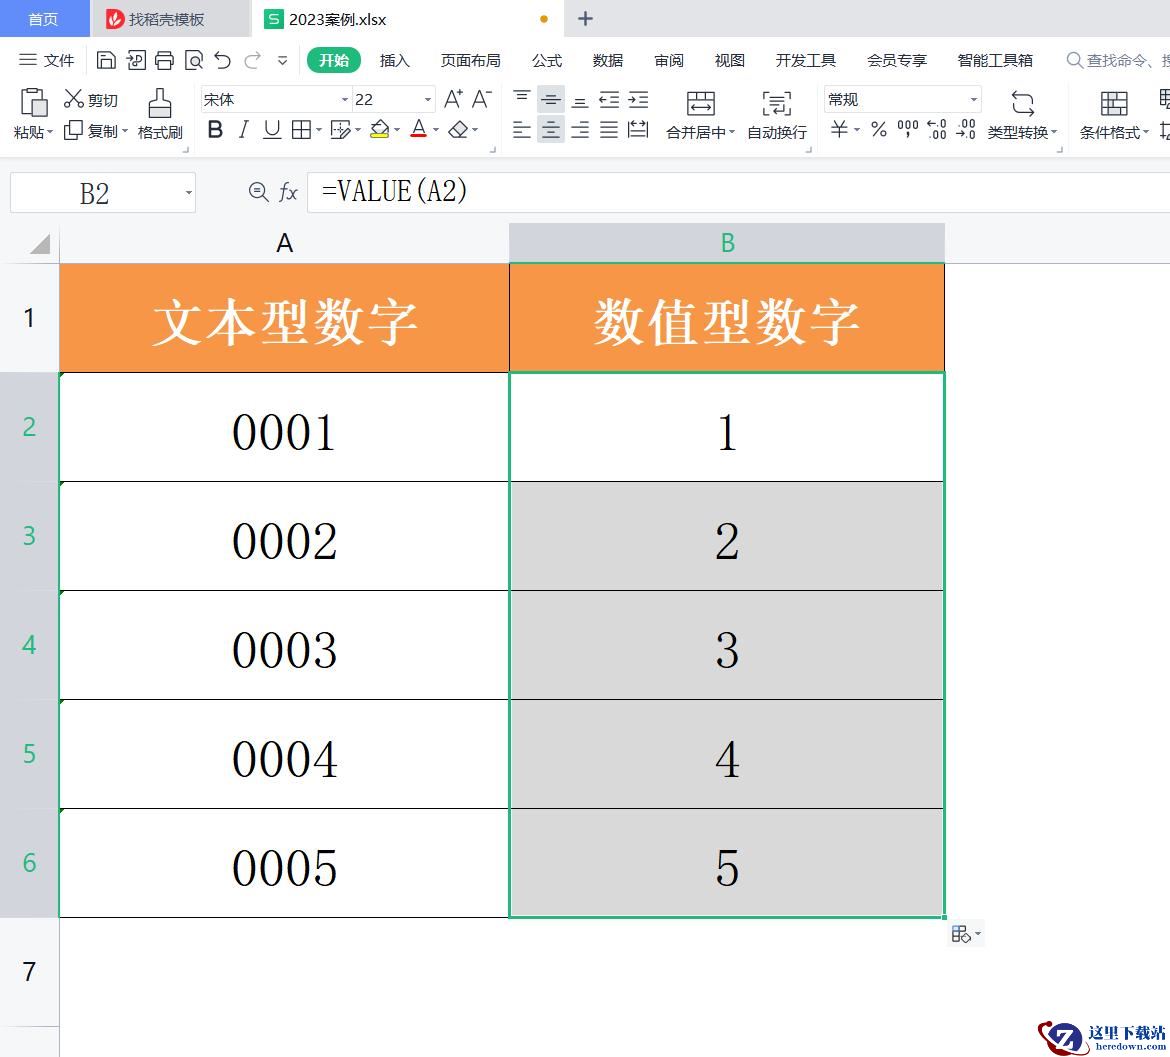This screenshot has height=1057, width=1170.
Task: Click the grayed Redo arrow
Action: [x=253, y=60]
